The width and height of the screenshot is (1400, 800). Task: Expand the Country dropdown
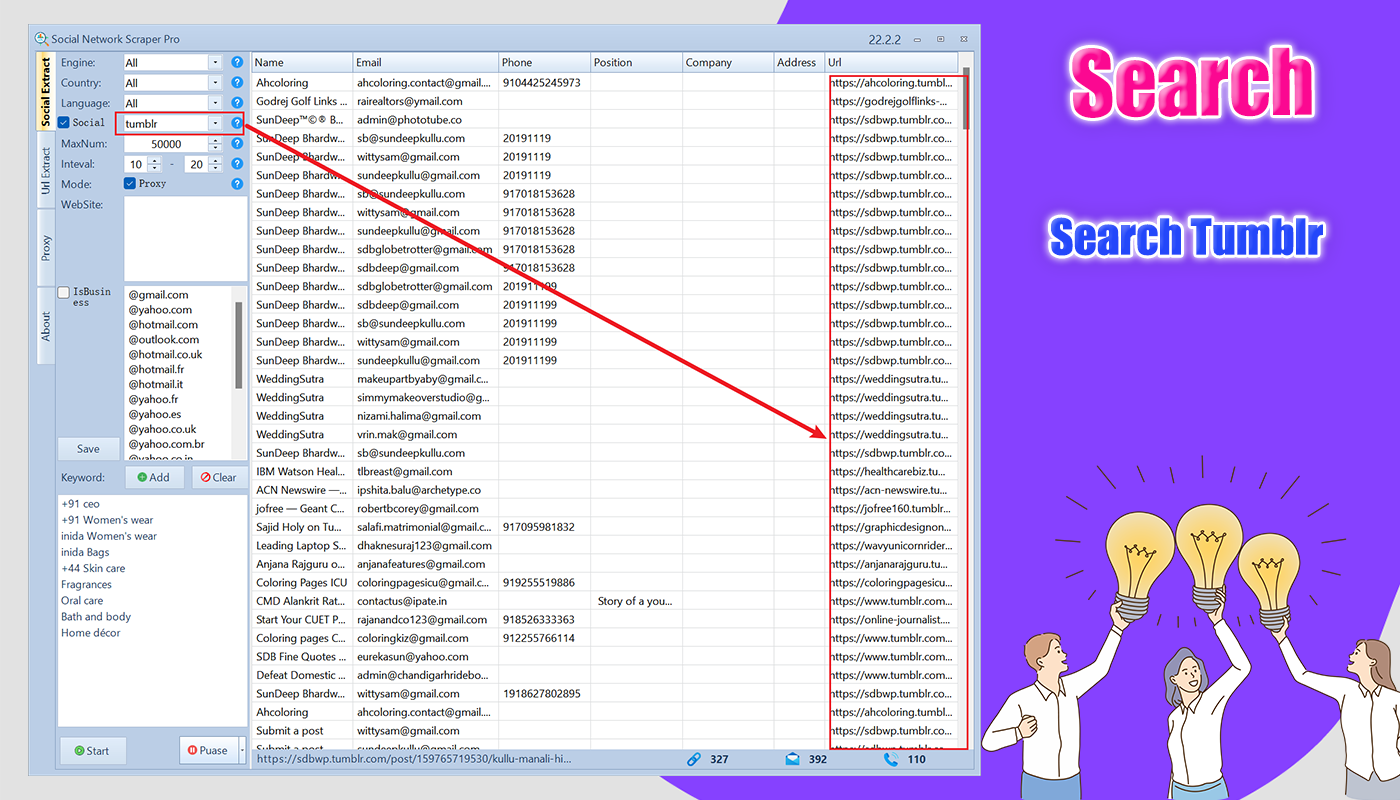[215, 82]
